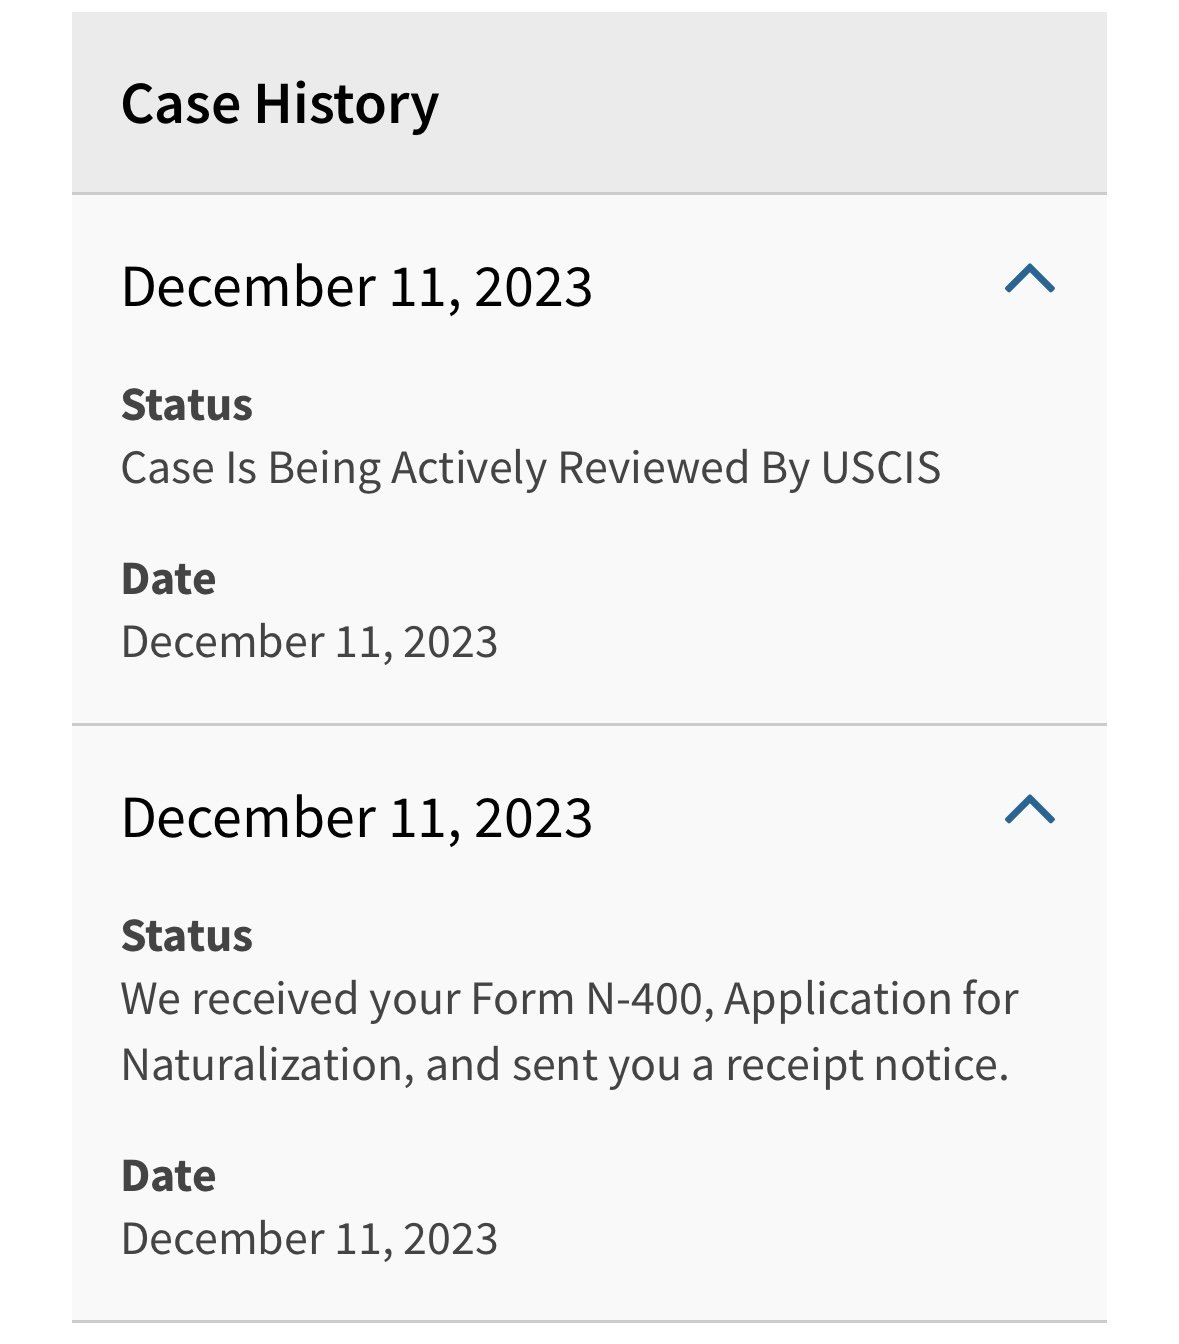Image resolution: width=1179 pixels, height=1344 pixels.
Task: Click the 'Naturalization, and sent you a receipt notice' line
Action: [x=564, y=1065]
